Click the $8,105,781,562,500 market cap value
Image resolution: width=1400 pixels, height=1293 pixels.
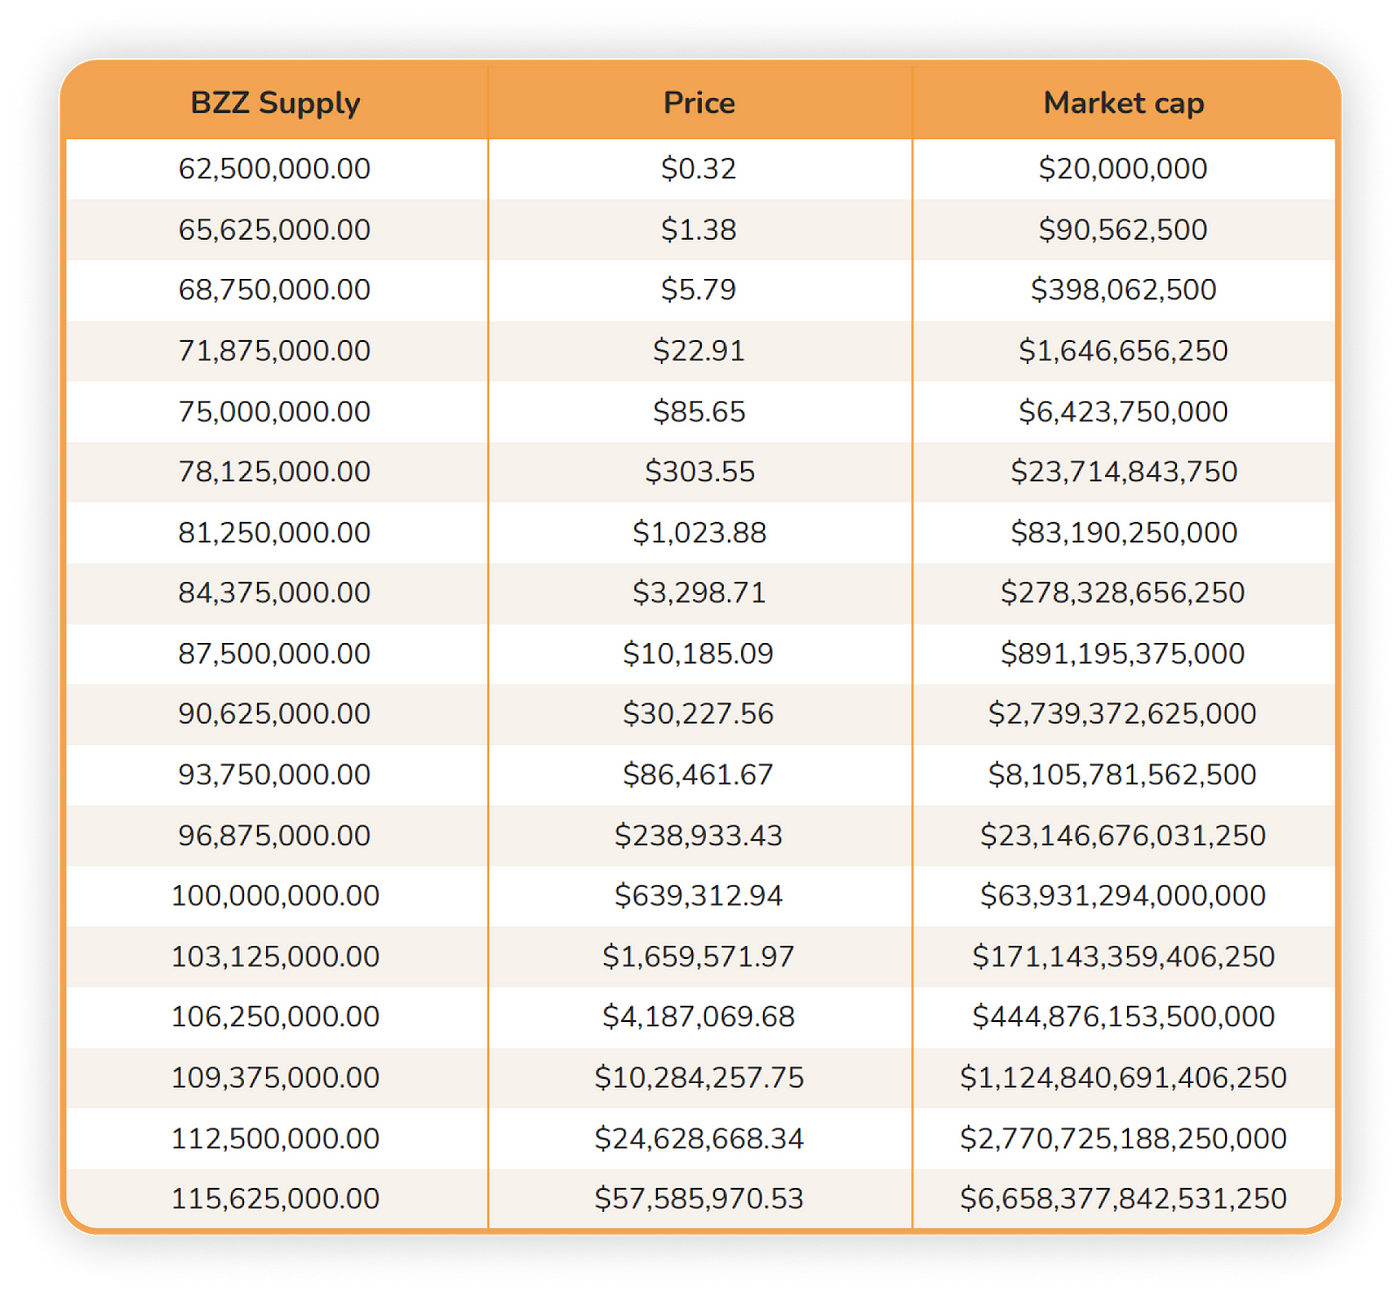1123,775
